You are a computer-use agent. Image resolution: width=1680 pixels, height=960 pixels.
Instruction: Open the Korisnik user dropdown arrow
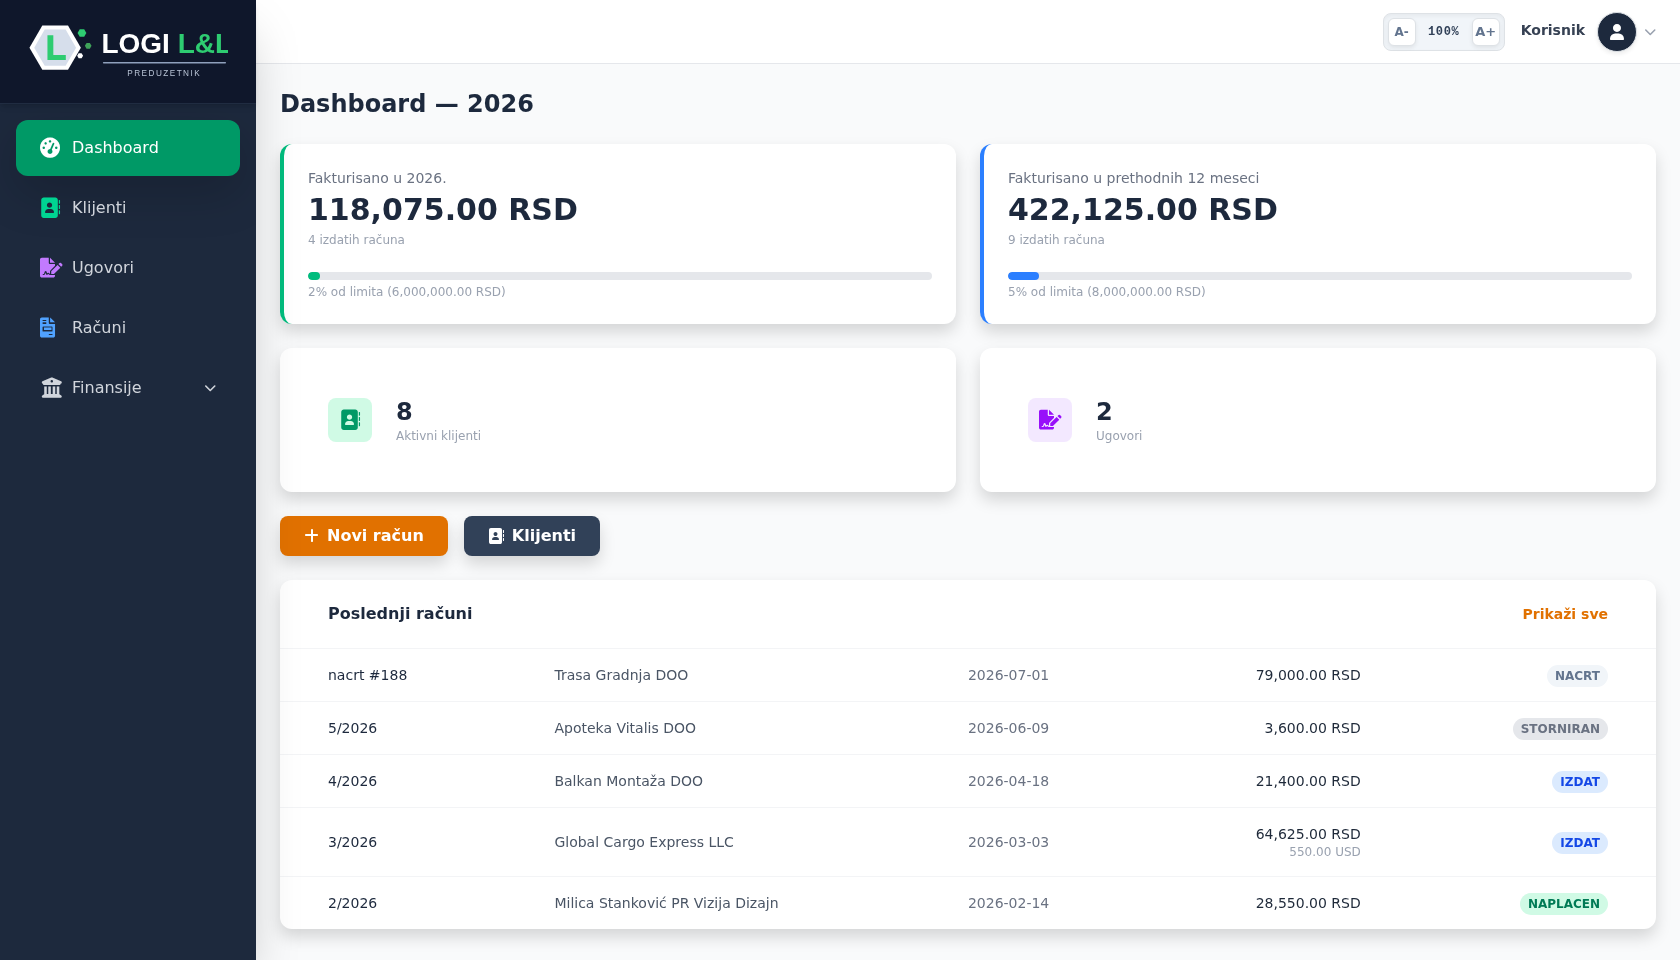(x=1650, y=32)
